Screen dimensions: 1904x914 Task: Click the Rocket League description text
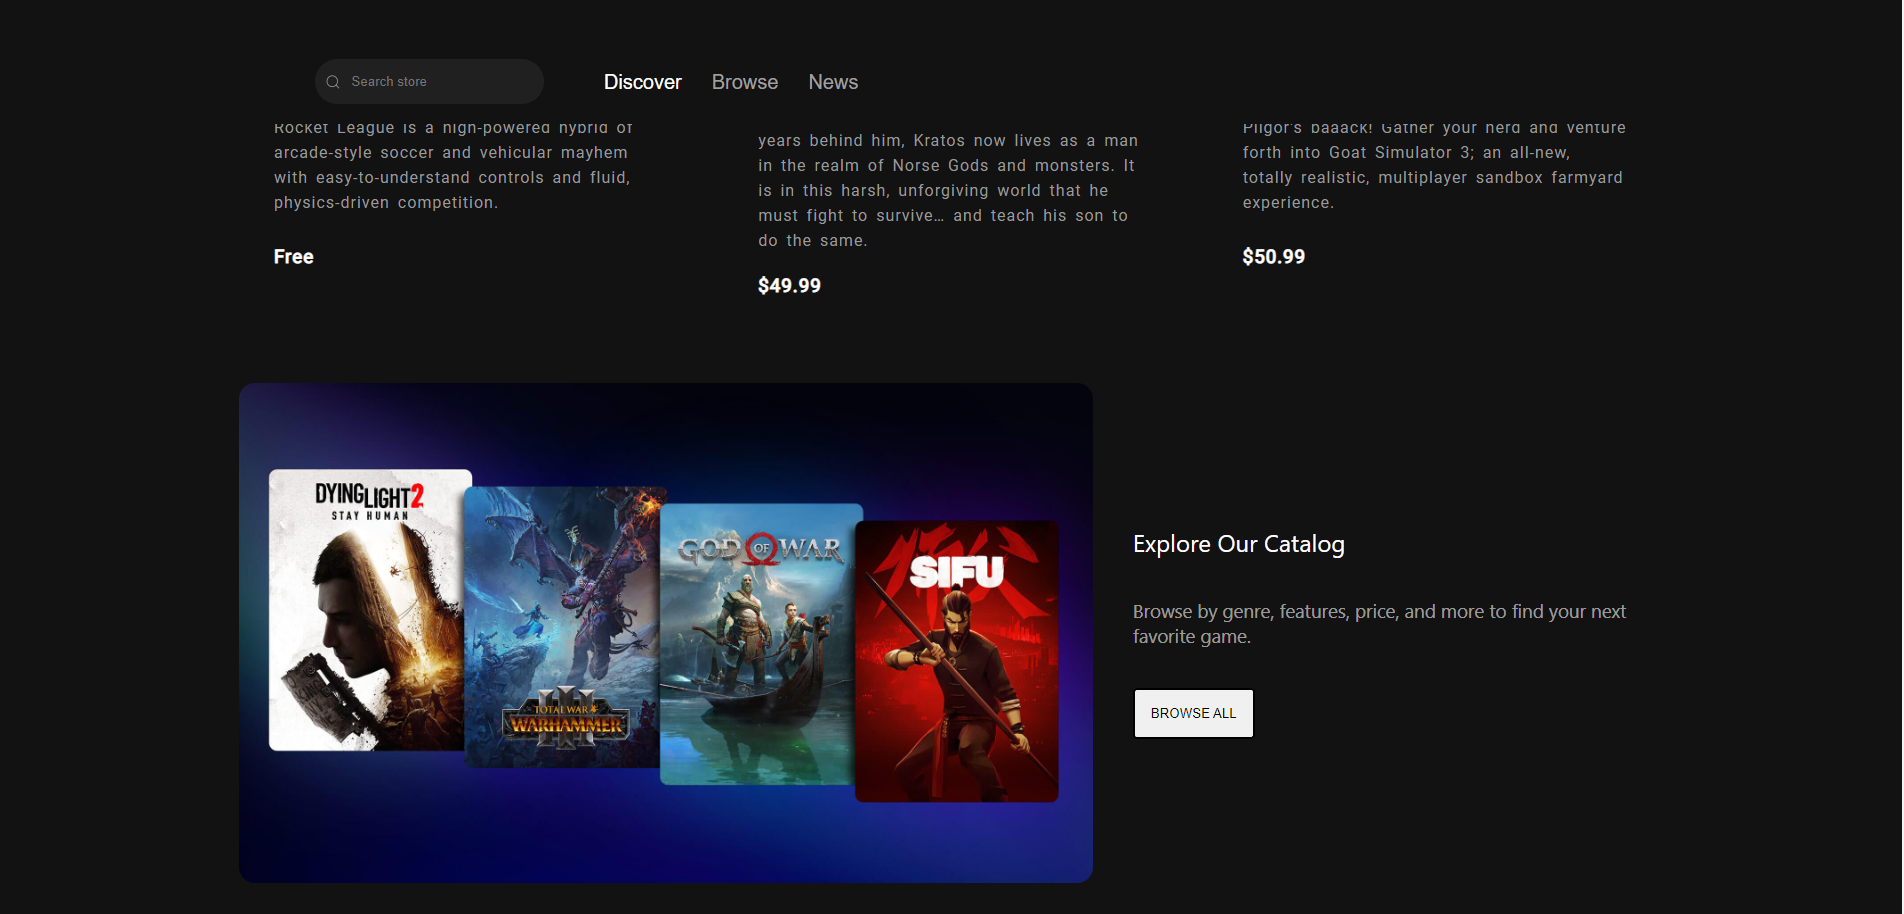tap(453, 165)
